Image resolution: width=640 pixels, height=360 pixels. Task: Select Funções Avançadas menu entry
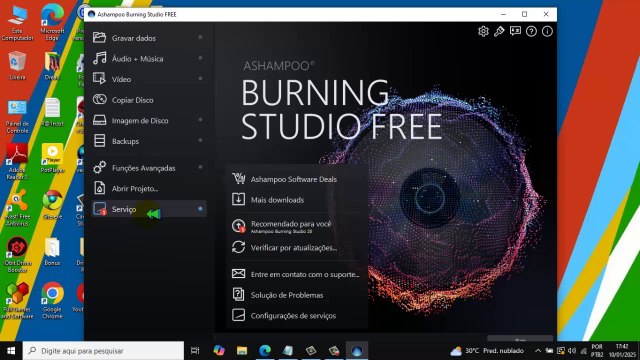[149, 168]
